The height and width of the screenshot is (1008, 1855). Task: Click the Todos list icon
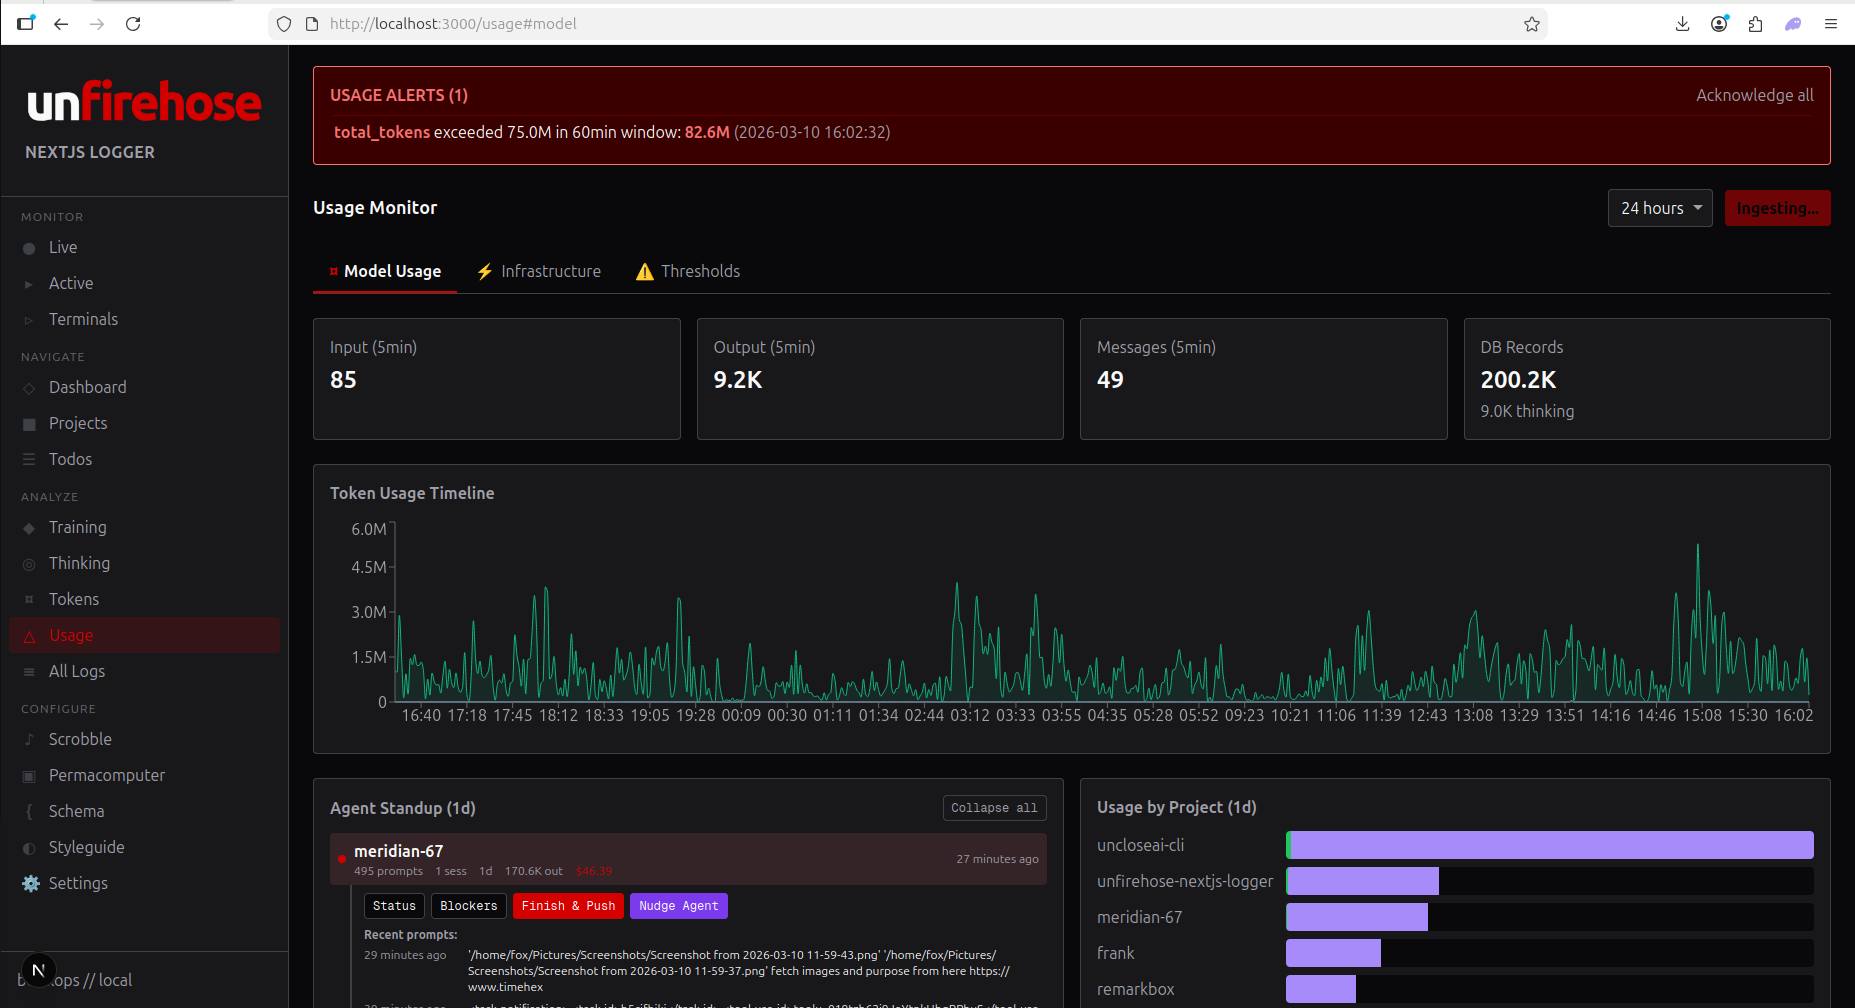(x=29, y=459)
